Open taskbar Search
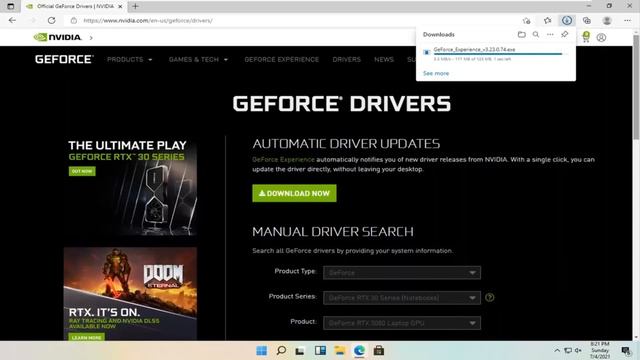Screen dimensions: 640x360 click(x=281, y=351)
